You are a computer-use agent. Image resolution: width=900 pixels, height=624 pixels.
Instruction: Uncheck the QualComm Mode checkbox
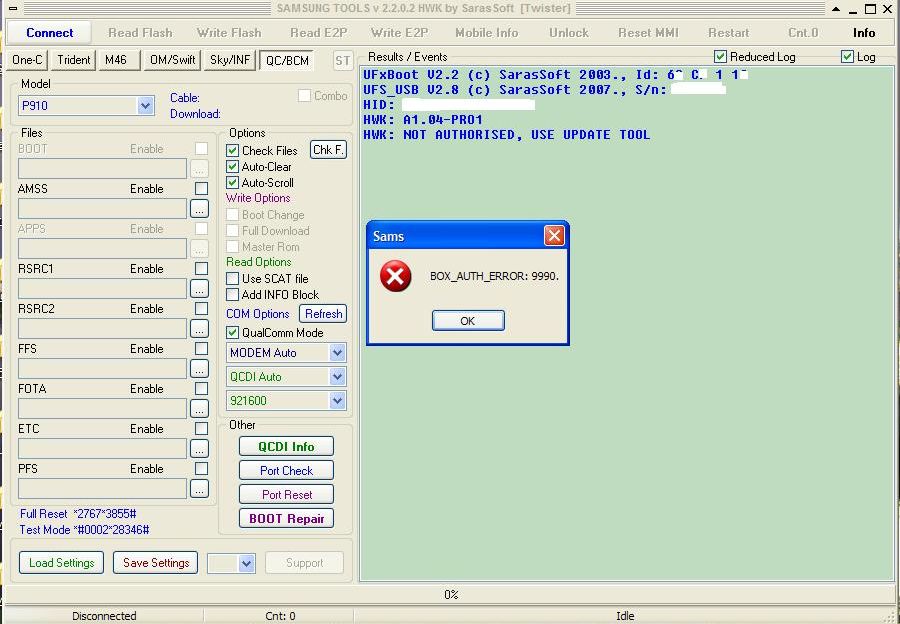[232, 332]
